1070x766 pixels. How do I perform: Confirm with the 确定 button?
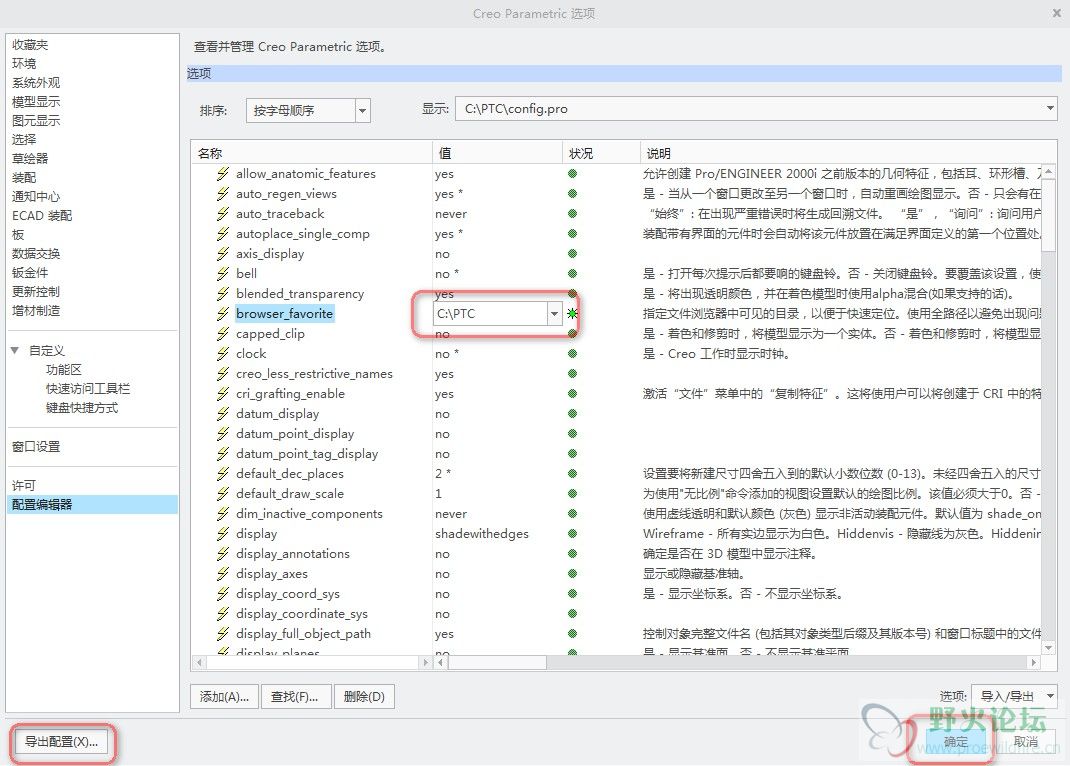[955, 741]
